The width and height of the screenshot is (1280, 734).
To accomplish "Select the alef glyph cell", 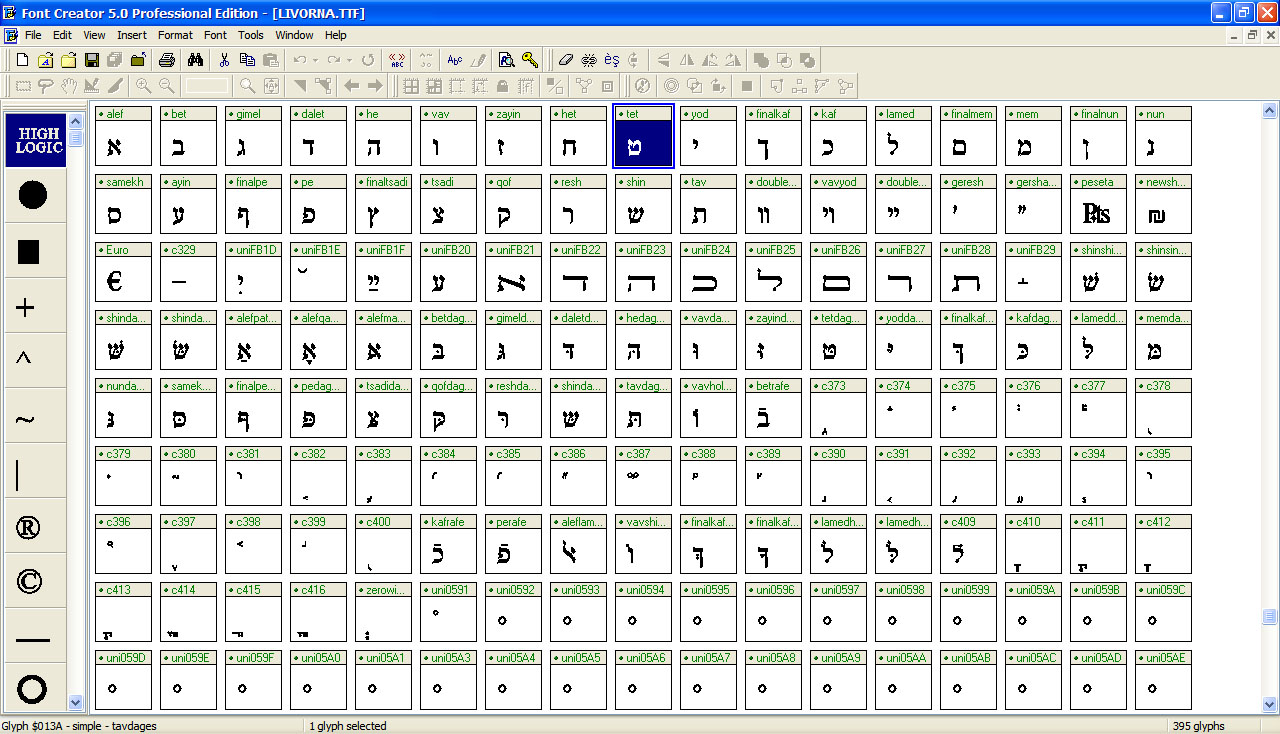I will point(124,136).
